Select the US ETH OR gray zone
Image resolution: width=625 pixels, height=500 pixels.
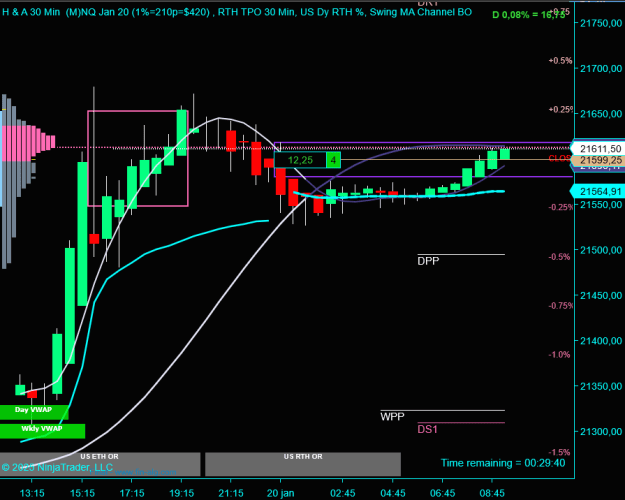click(100, 464)
